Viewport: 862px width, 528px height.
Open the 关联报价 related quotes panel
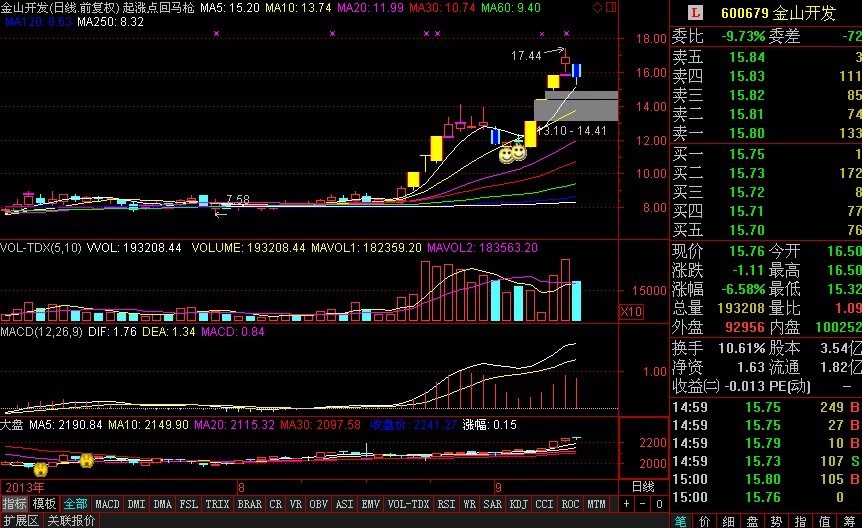[72, 520]
